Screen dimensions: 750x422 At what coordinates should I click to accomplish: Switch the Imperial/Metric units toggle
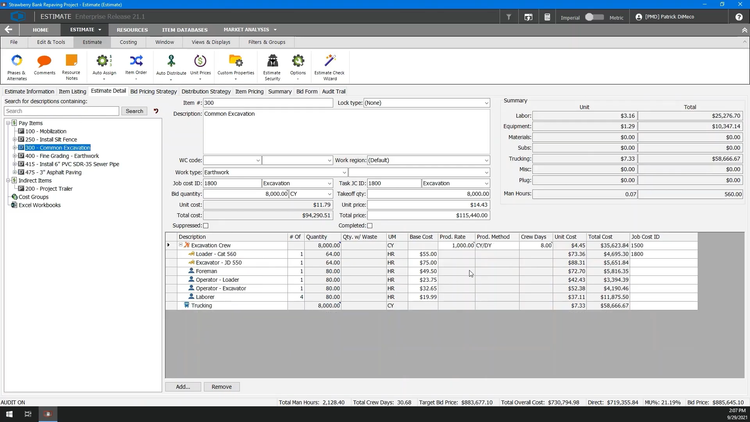click(x=594, y=17)
